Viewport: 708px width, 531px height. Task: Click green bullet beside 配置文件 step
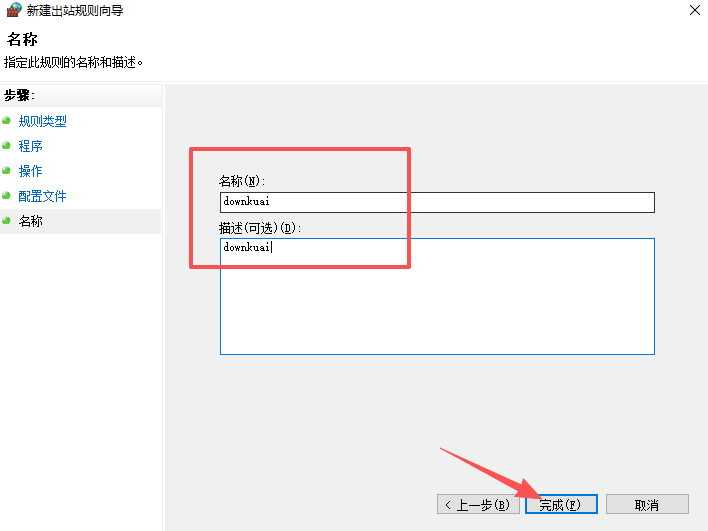8,196
